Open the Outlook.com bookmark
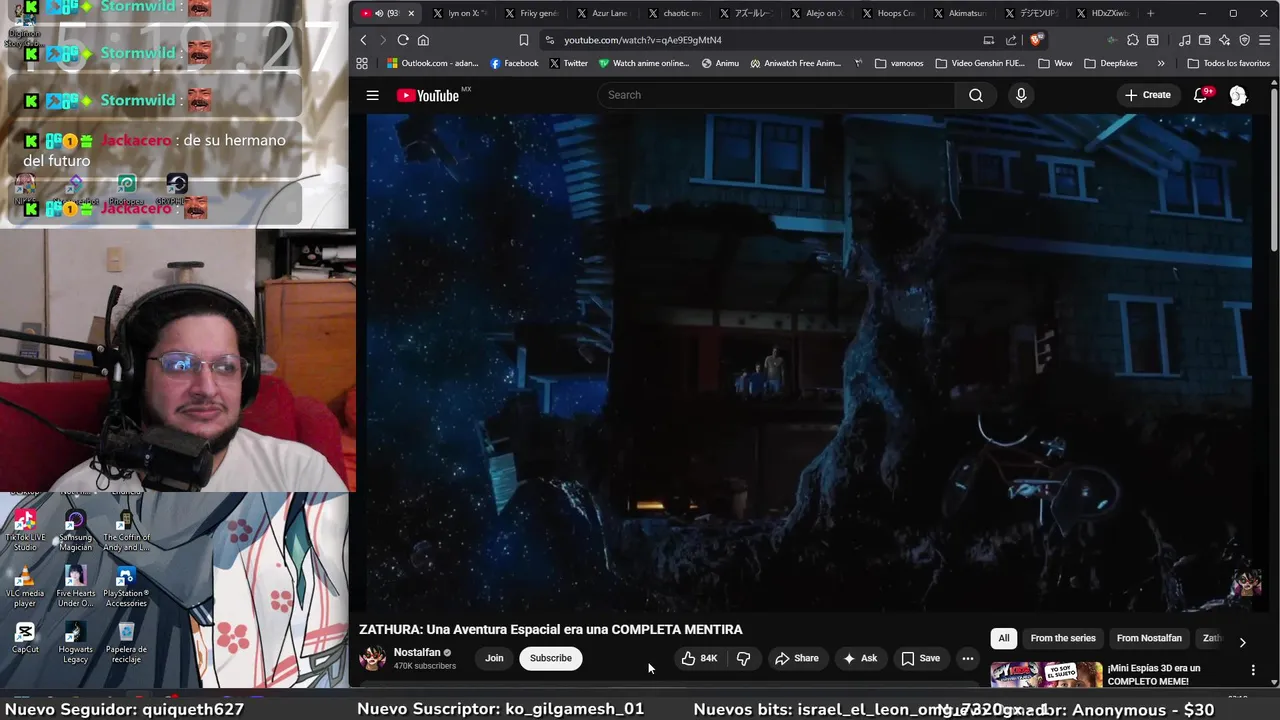 point(433,63)
